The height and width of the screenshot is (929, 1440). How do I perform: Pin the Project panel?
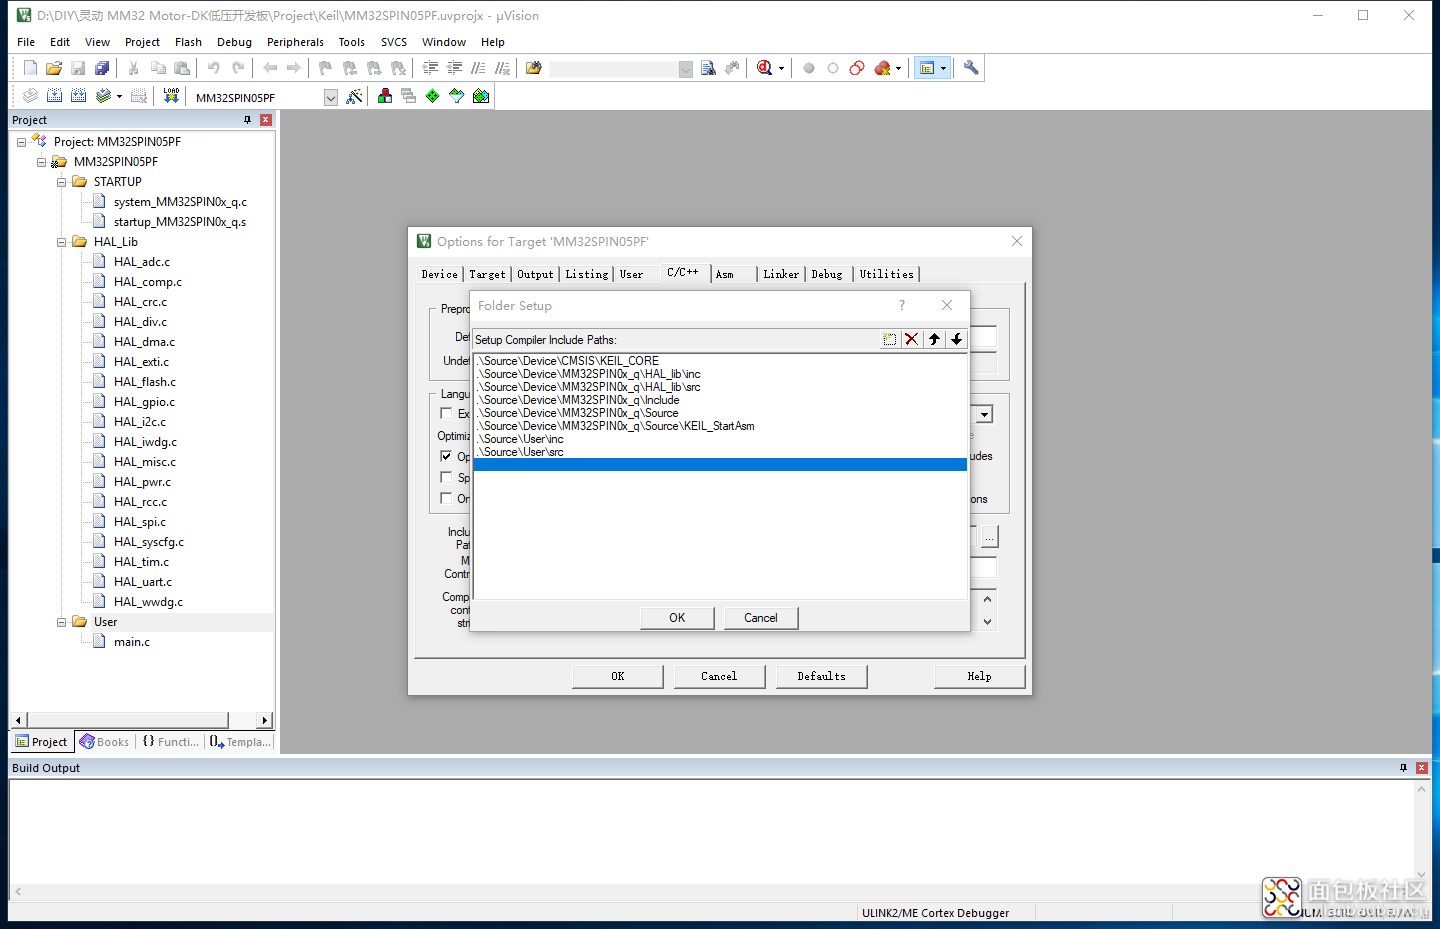[x=247, y=120]
